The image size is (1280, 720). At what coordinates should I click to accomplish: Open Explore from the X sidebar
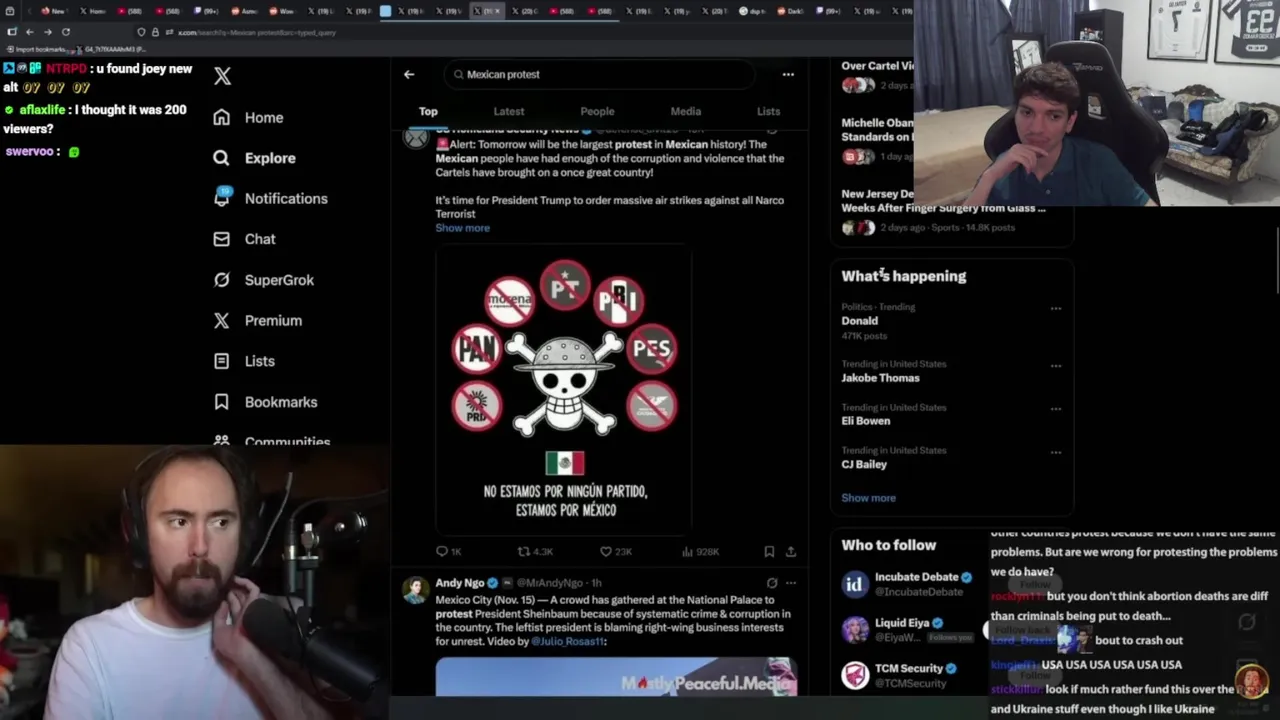click(x=270, y=158)
